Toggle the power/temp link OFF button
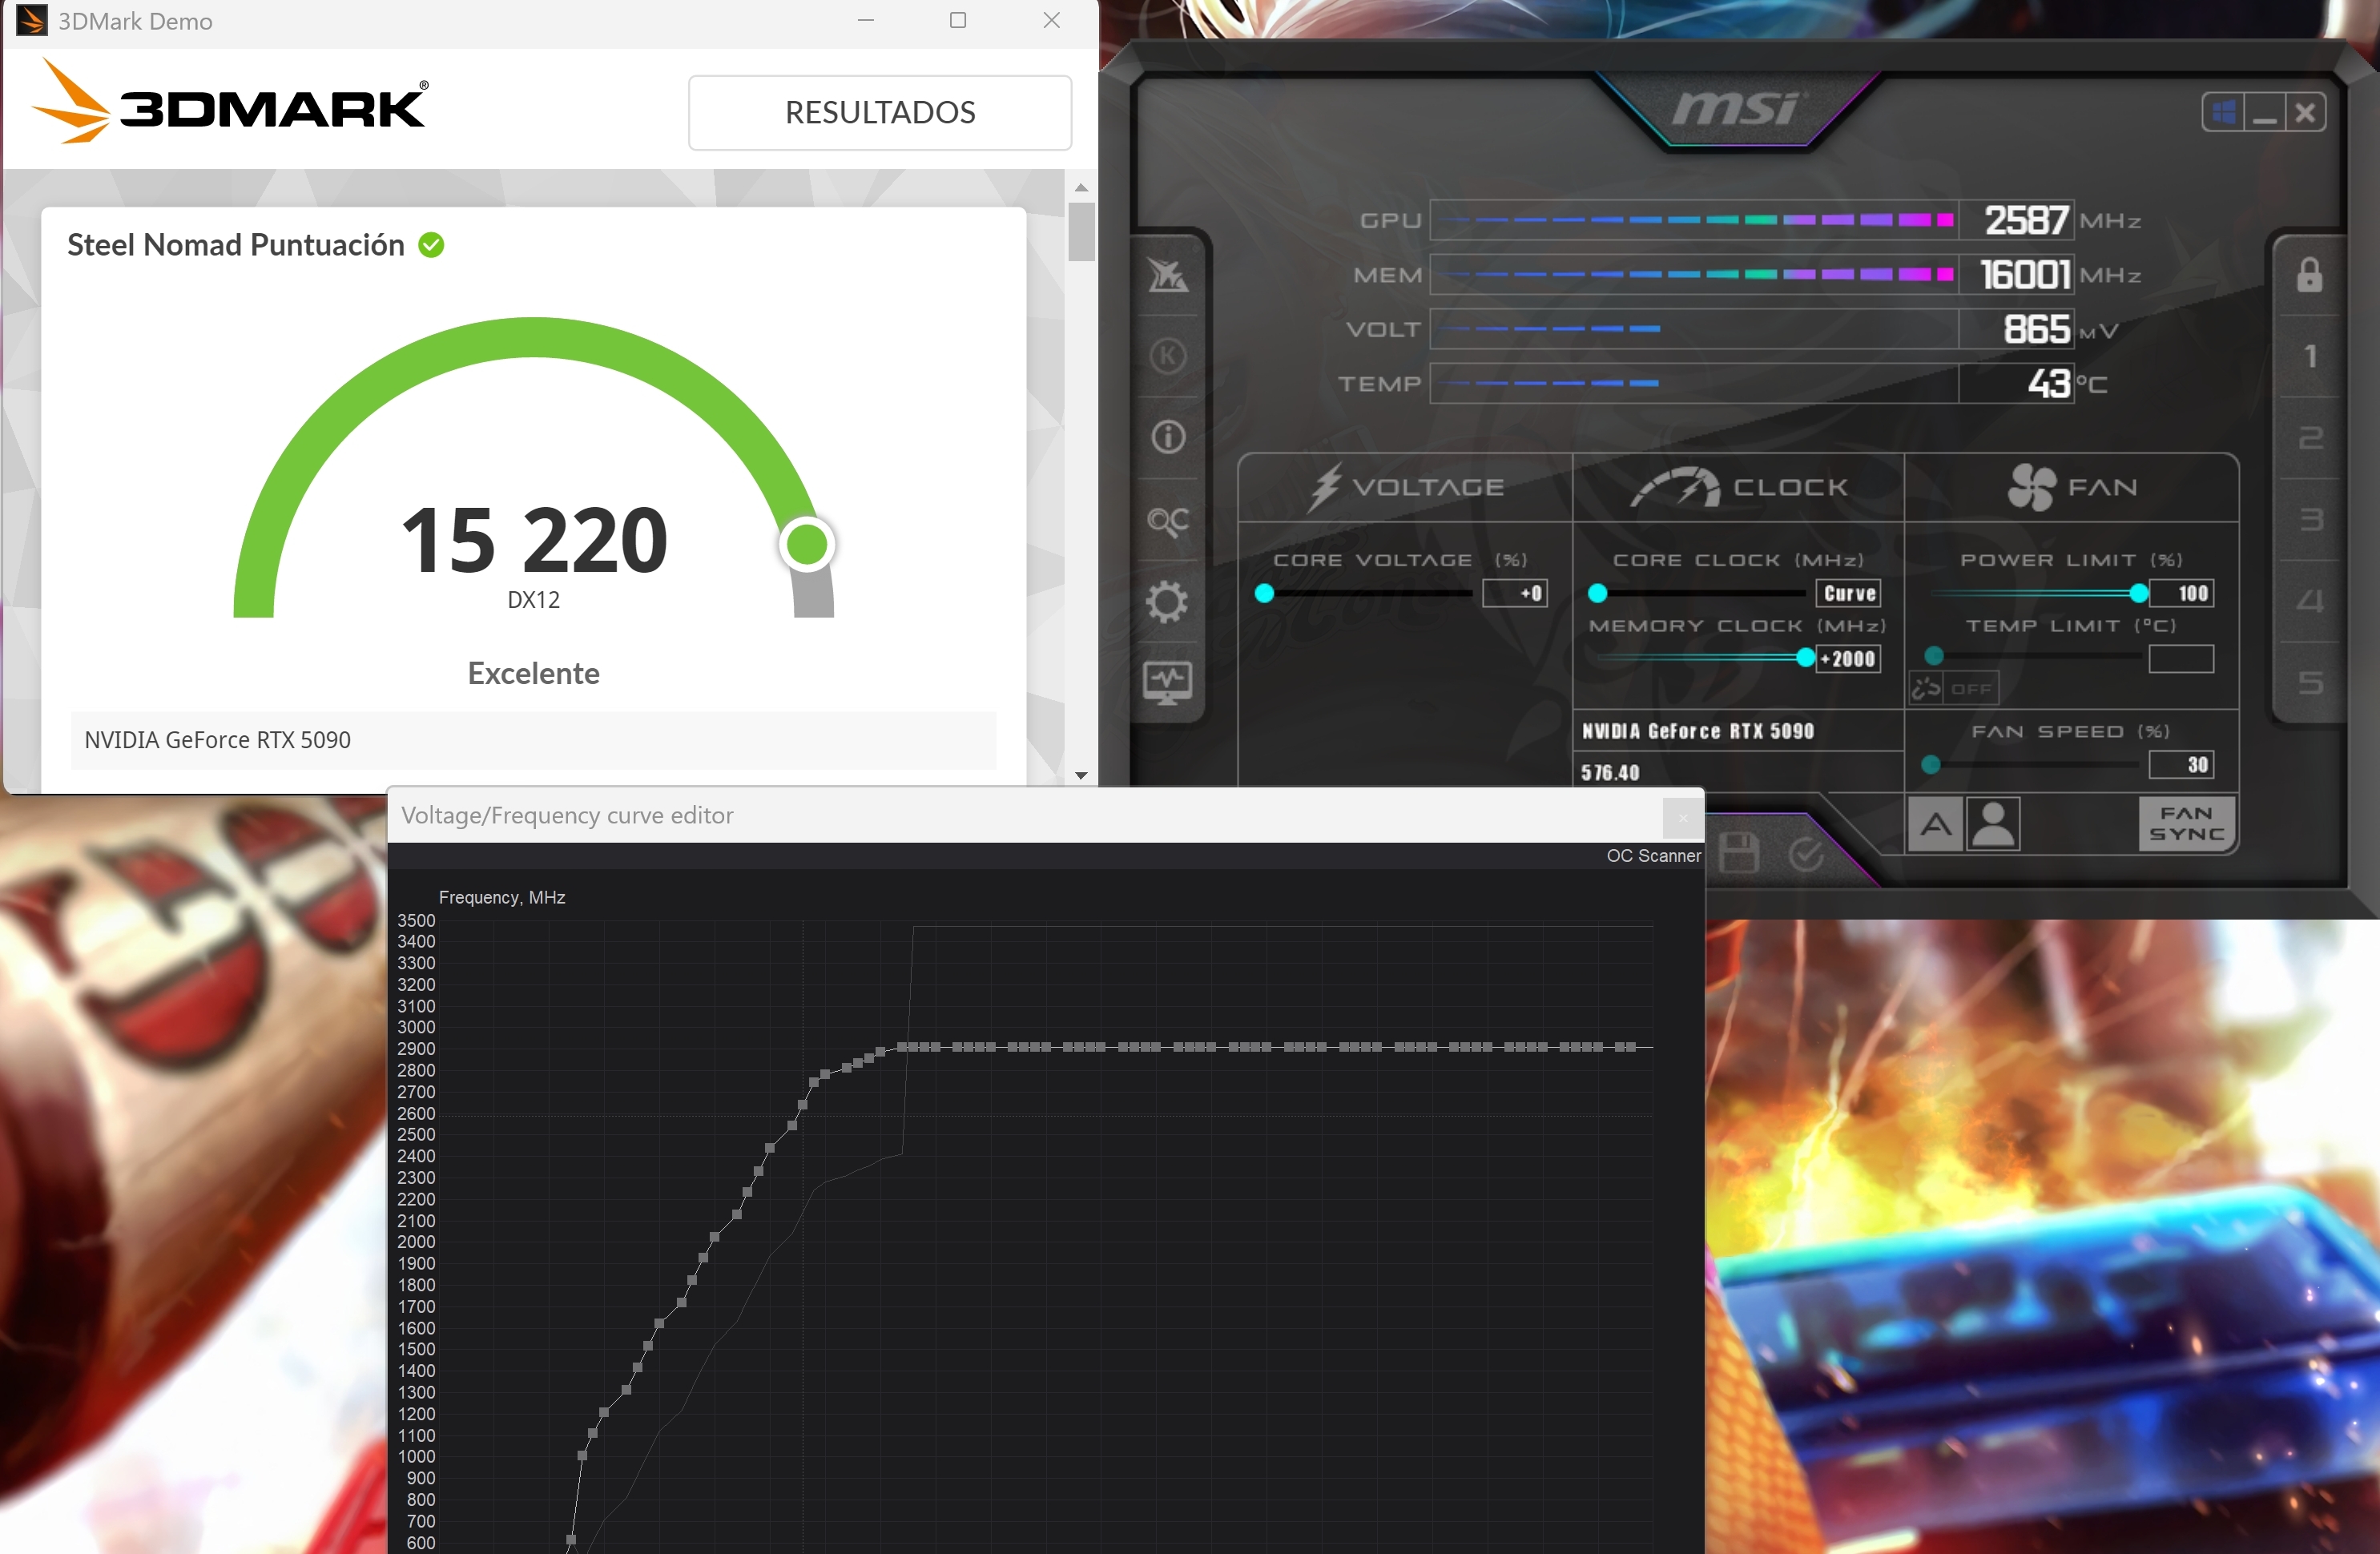The width and height of the screenshot is (2380, 1554). pos(1954,688)
